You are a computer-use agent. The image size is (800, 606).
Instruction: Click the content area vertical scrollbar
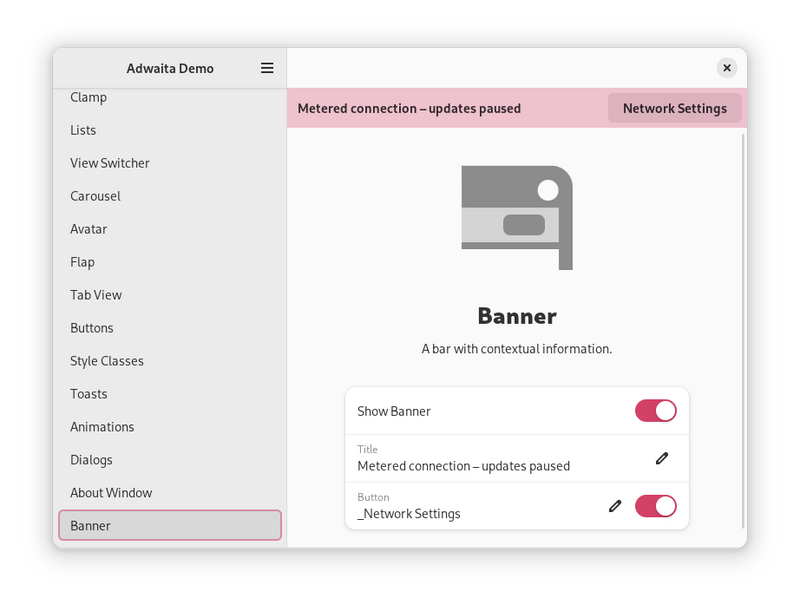tap(743, 332)
